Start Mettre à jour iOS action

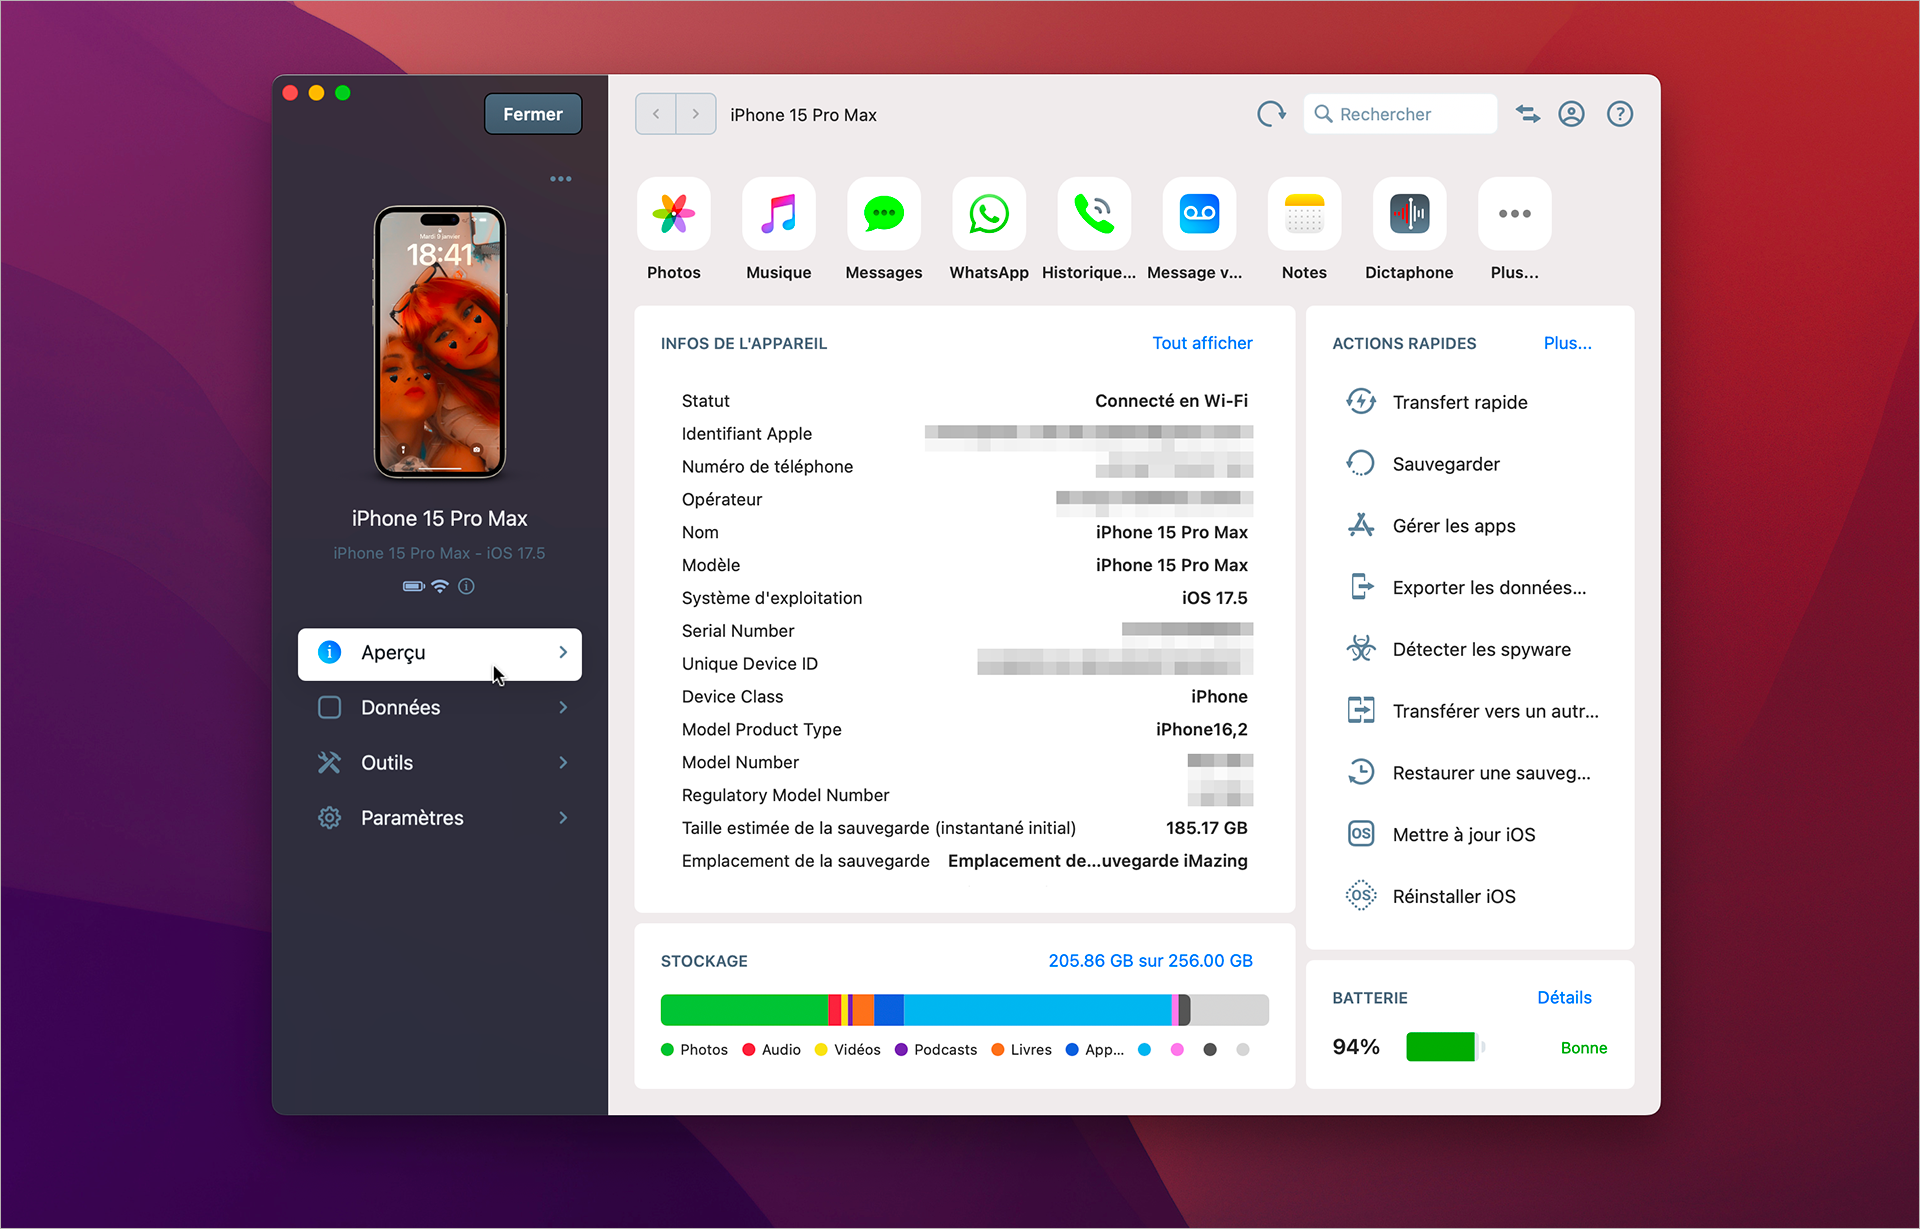click(x=1464, y=833)
